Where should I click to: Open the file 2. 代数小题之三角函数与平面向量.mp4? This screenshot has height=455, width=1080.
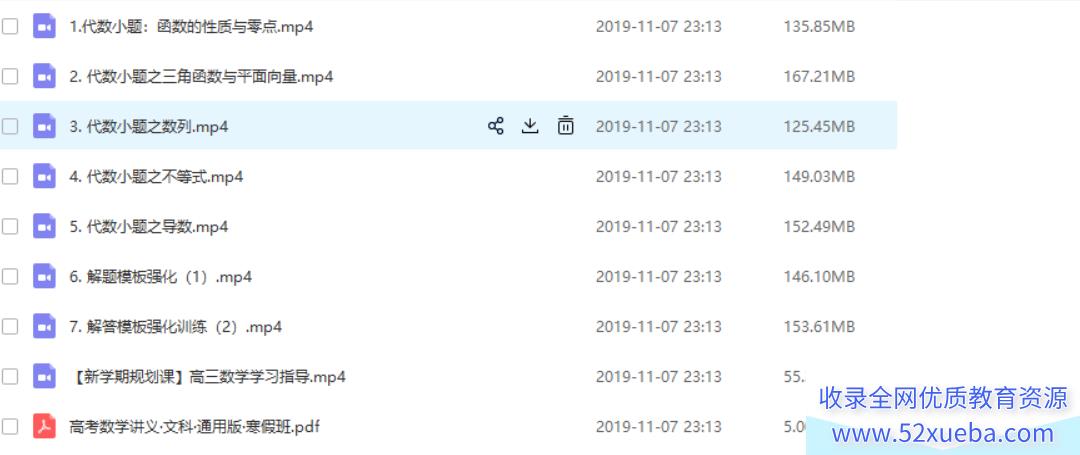pos(201,76)
